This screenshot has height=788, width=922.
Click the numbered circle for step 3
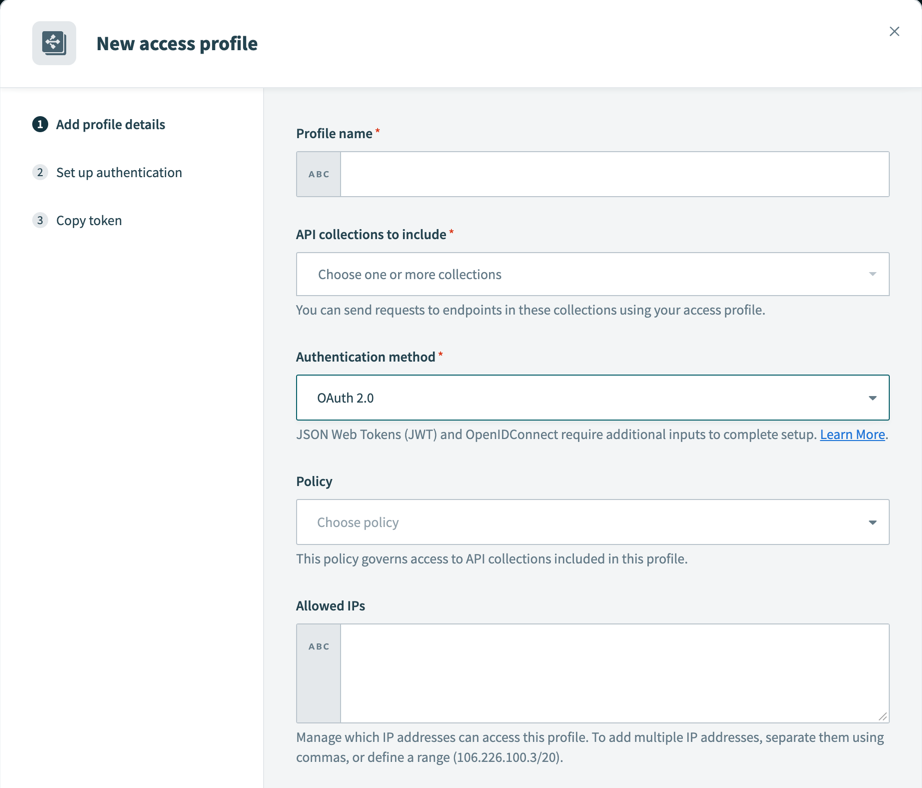coord(40,220)
